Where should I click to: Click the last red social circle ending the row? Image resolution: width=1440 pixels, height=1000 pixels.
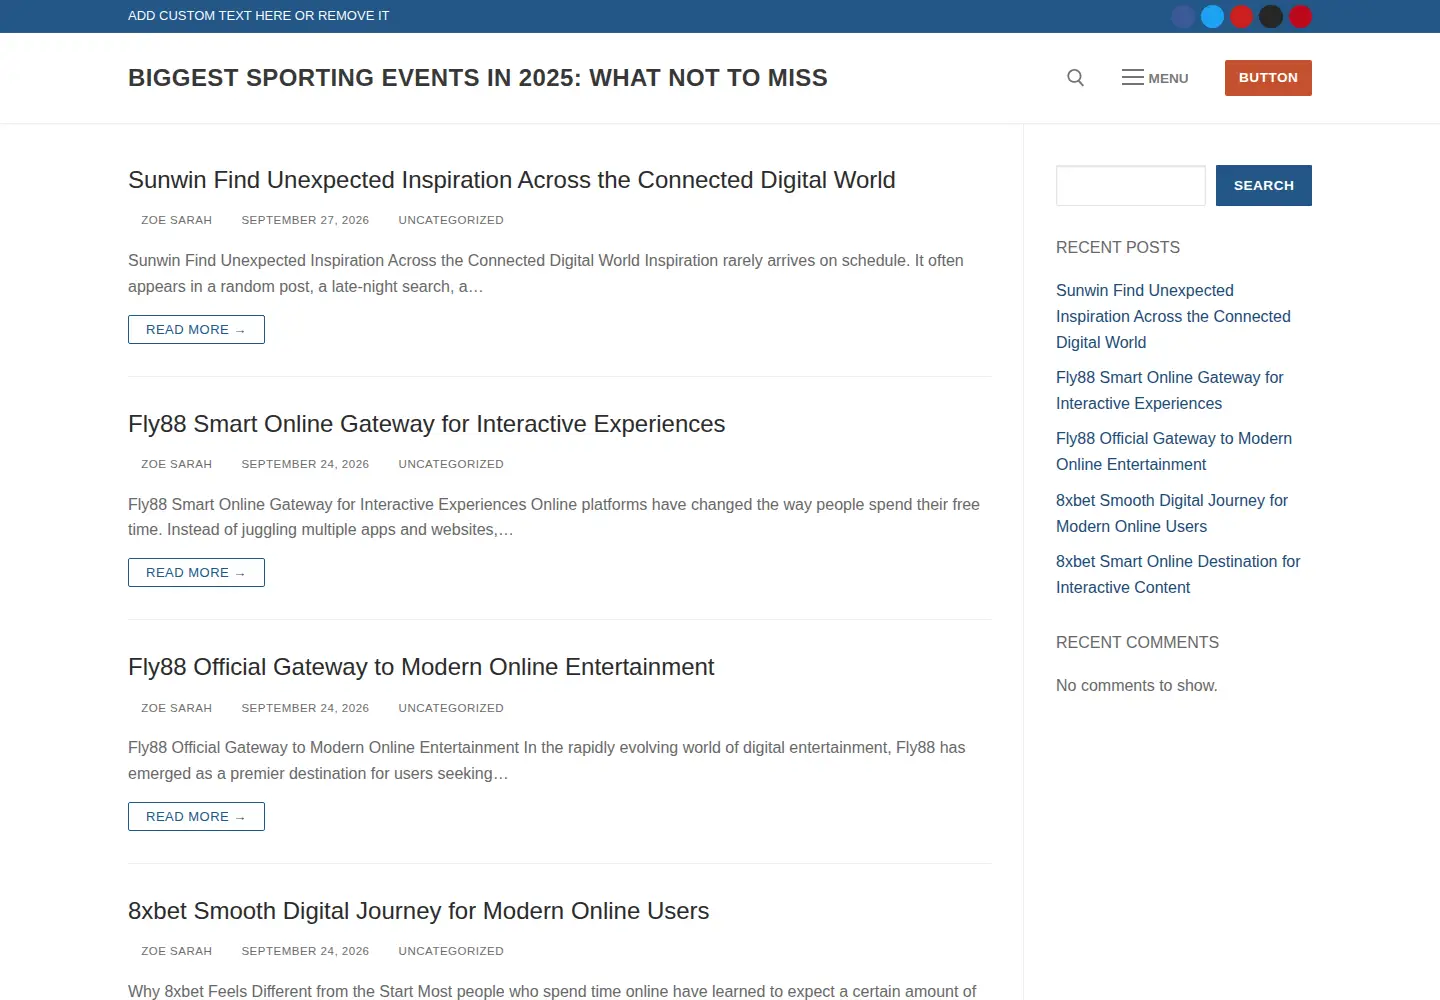1300,16
